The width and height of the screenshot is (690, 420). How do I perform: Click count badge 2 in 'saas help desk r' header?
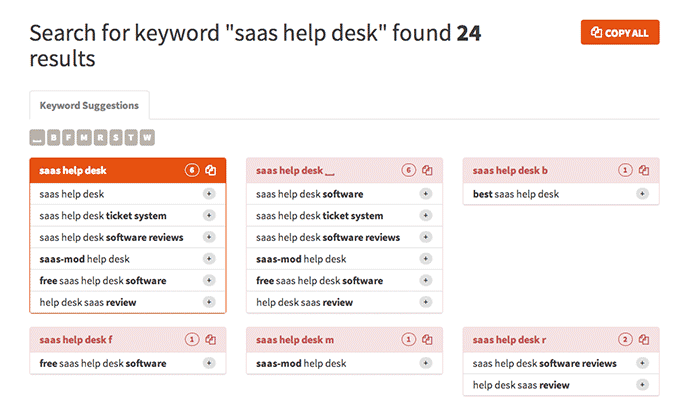625,339
